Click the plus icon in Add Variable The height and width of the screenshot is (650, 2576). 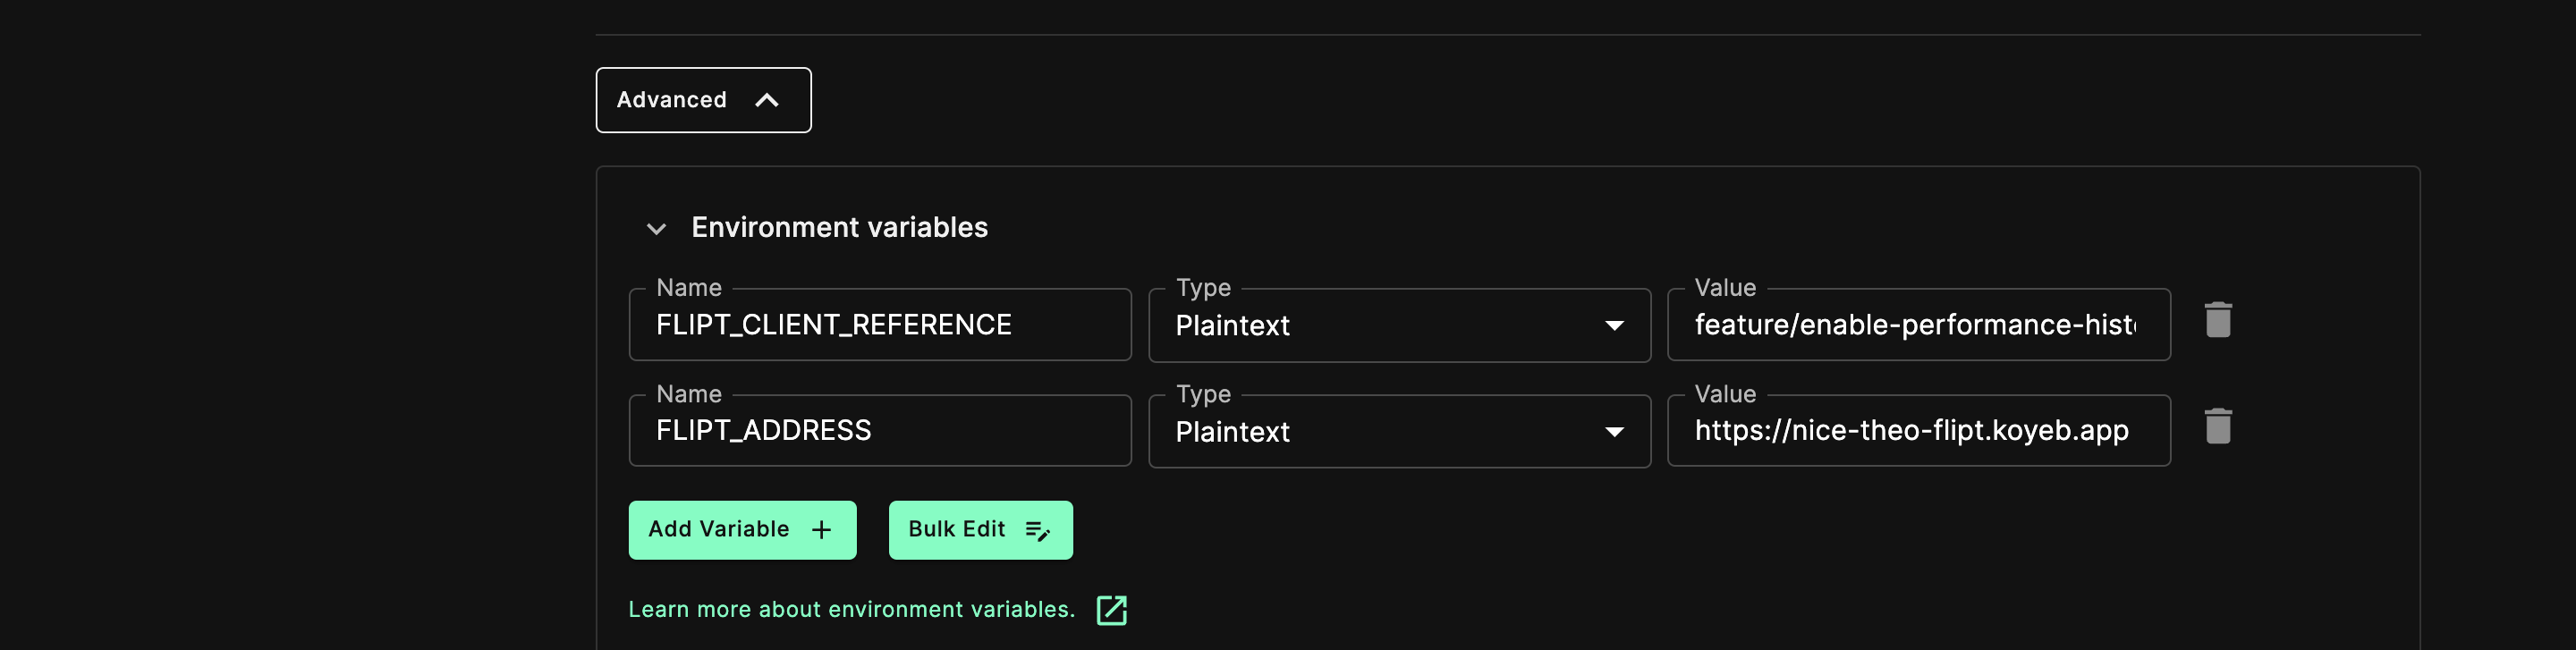(x=821, y=530)
